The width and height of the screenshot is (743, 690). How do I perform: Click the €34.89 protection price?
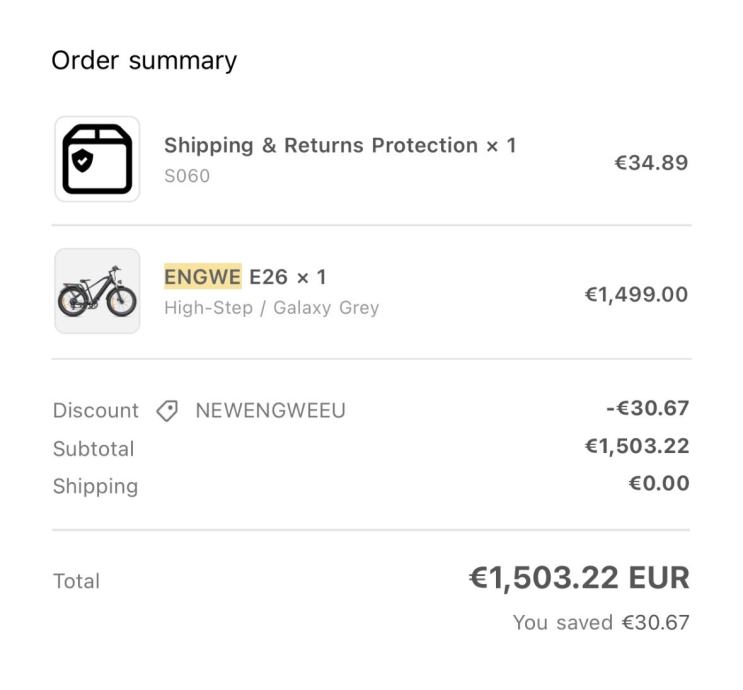coord(650,162)
